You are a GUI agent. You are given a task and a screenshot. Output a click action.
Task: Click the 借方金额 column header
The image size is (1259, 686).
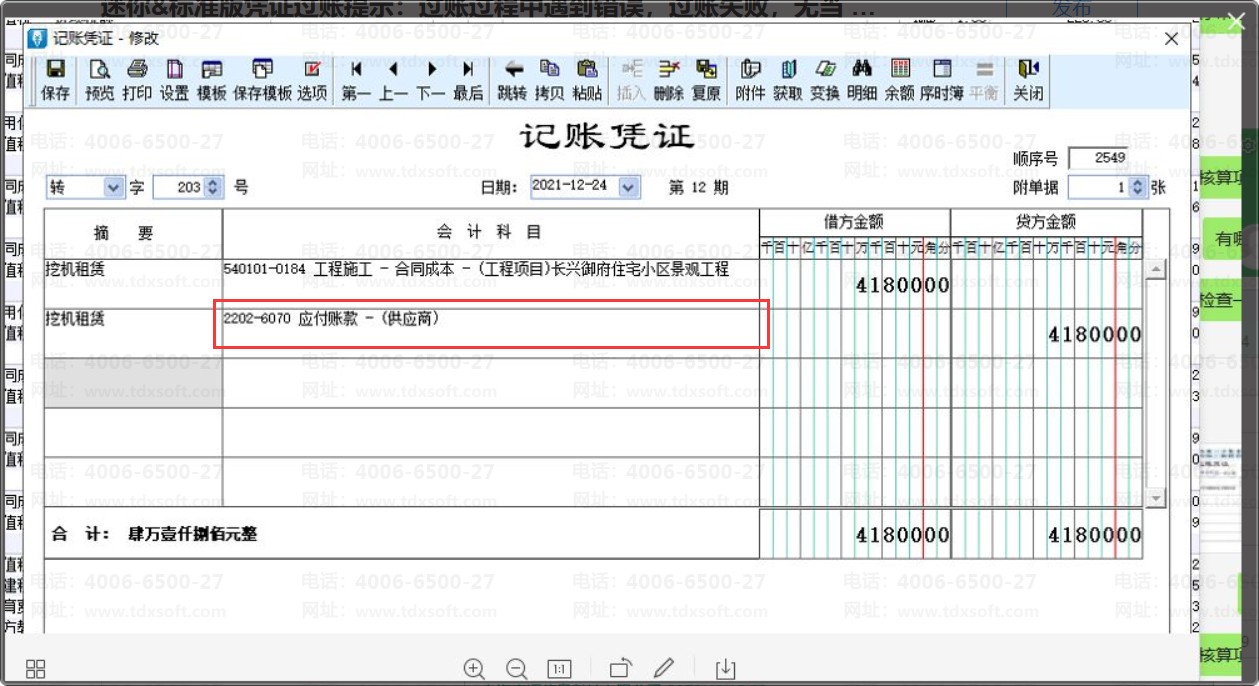[854, 222]
